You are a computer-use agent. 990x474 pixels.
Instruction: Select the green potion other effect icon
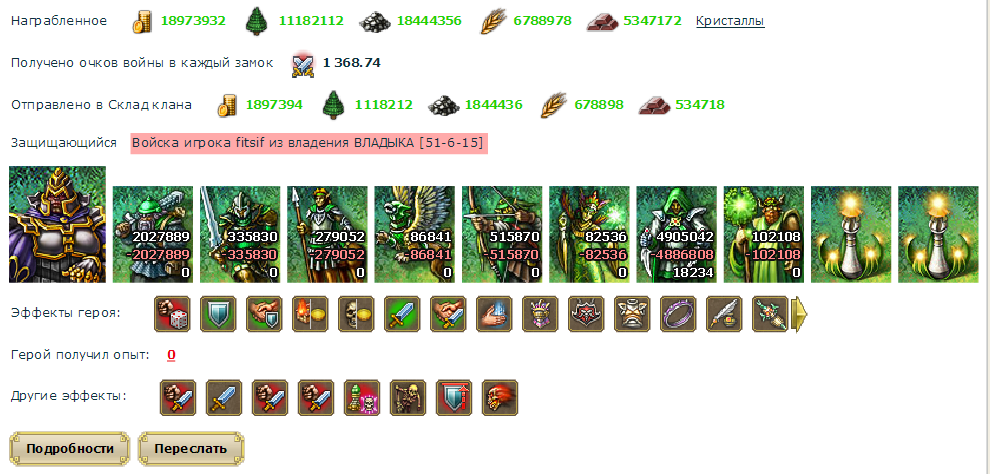362,398
